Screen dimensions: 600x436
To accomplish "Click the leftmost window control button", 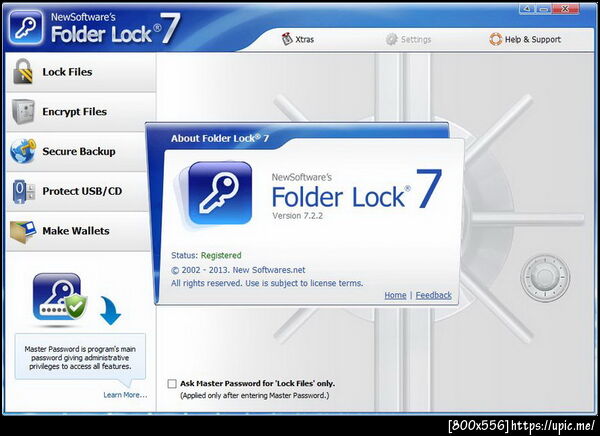I will click(527, 9).
